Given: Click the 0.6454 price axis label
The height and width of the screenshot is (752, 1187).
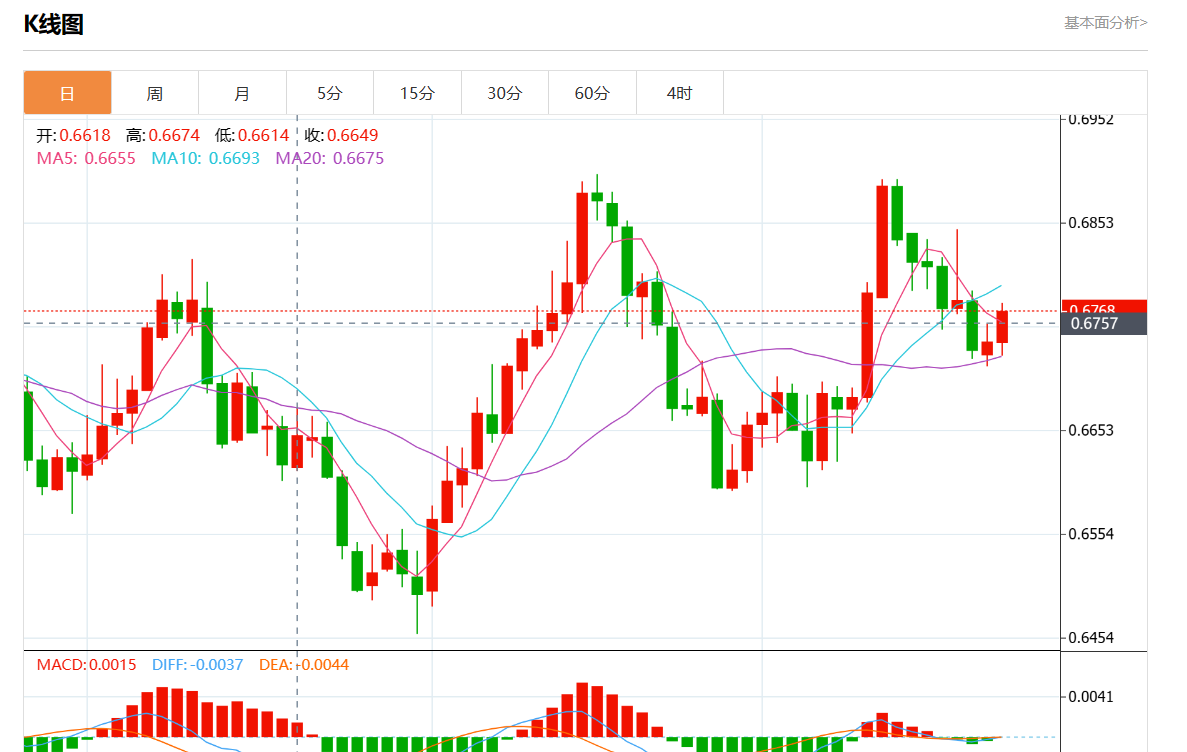Looking at the screenshot, I should pyautogui.click(x=1091, y=638).
